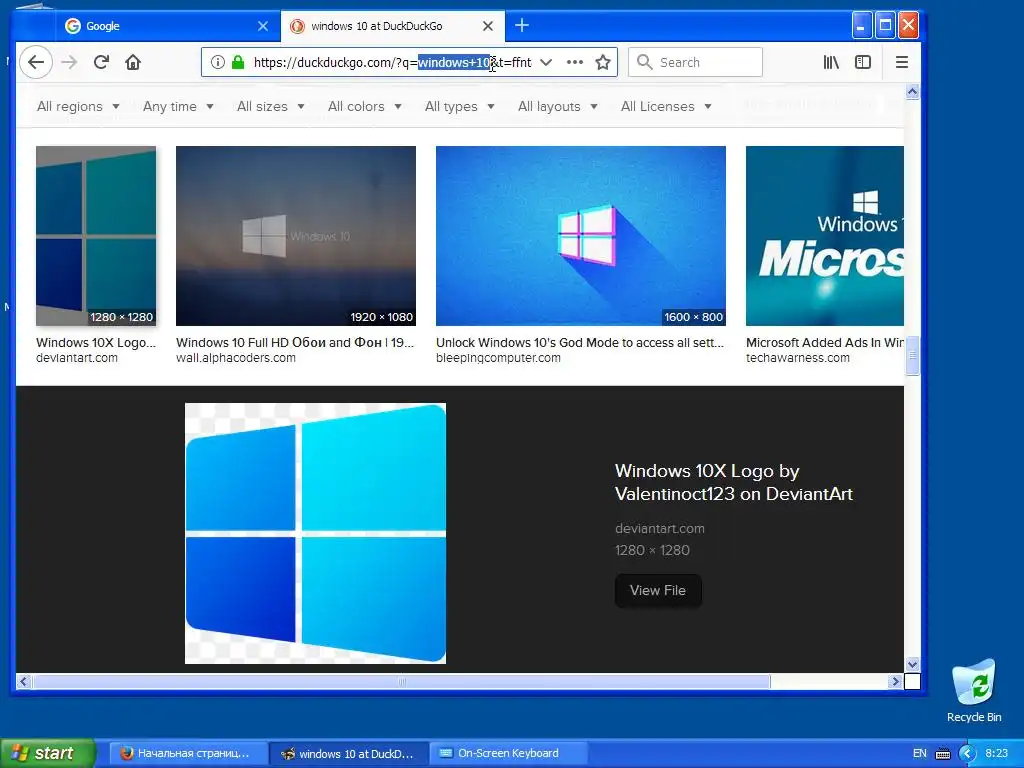Click the keyboard tray icon

point(942,754)
